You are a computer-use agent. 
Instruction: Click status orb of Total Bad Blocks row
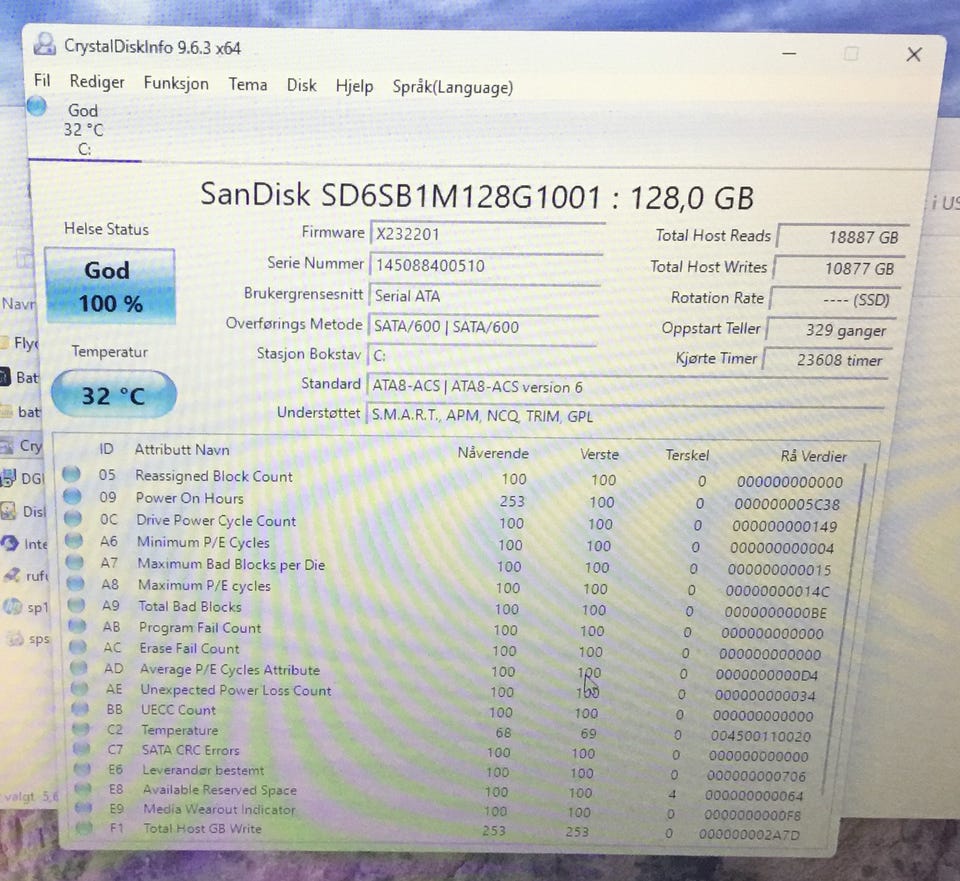click(76, 604)
